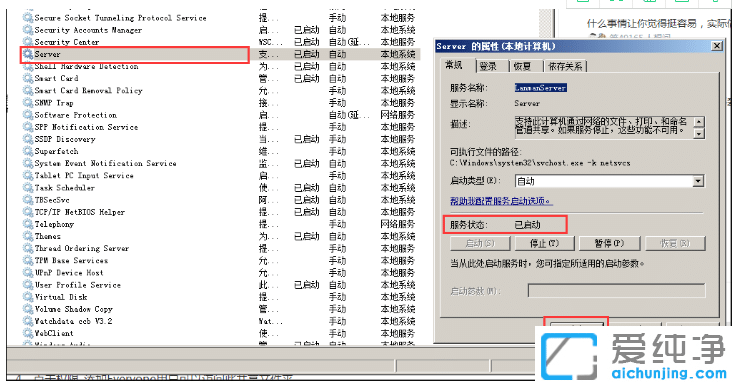Image resolution: width=735 pixels, height=386 pixels.
Task: Click gear icon for Smart Card Removal Policy
Action: [28, 91]
